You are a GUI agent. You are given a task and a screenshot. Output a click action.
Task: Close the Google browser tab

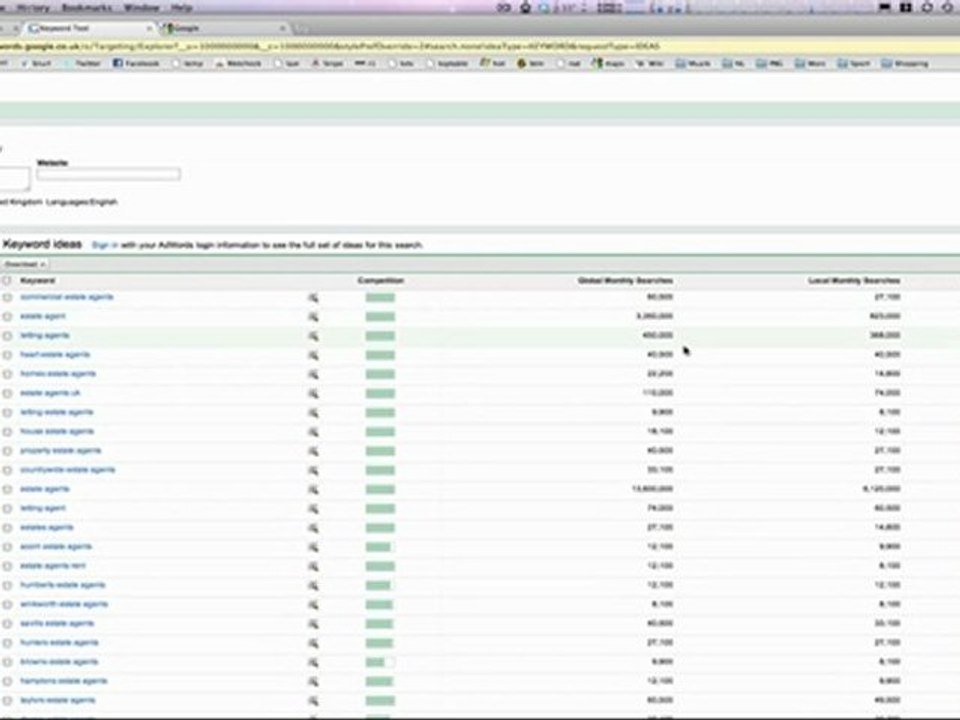pos(282,28)
